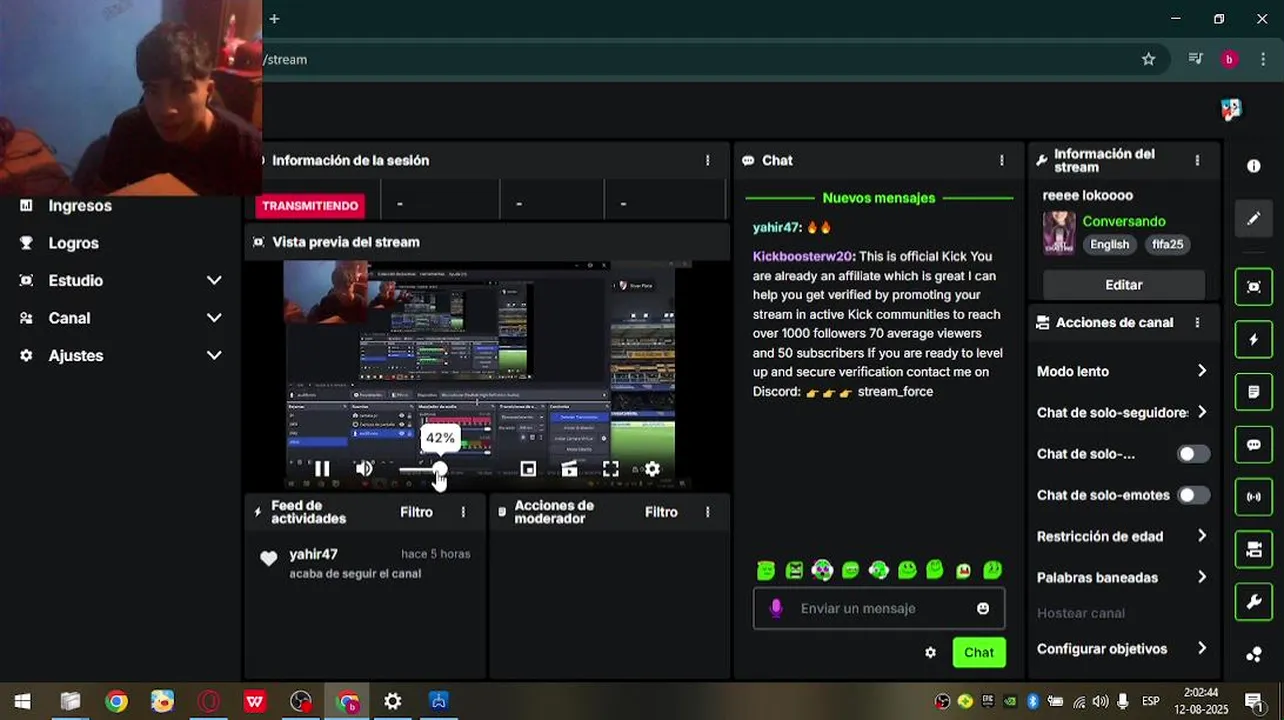Pause the stream preview playback
1284x720 pixels.
[322, 468]
